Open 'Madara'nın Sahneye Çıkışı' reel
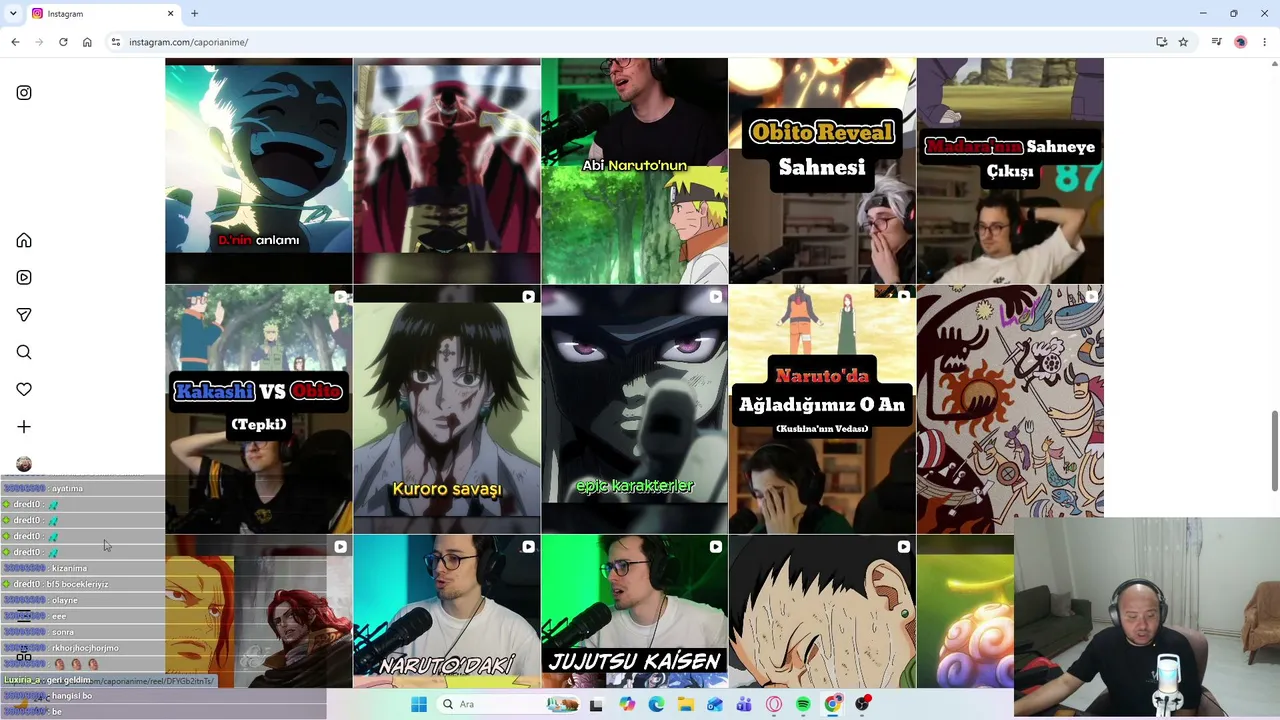Image resolution: width=1280 pixels, height=720 pixels. click(1010, 171)
